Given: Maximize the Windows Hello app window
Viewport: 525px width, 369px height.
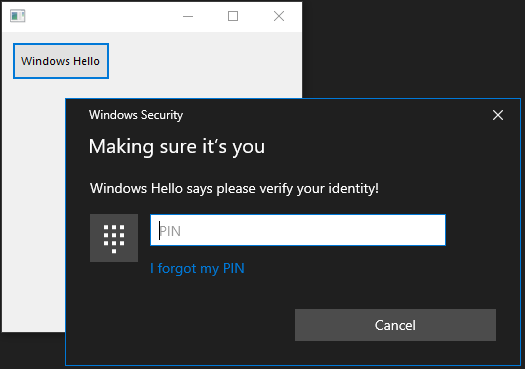Looking at the screenshot, I should [x=233, y=16].
